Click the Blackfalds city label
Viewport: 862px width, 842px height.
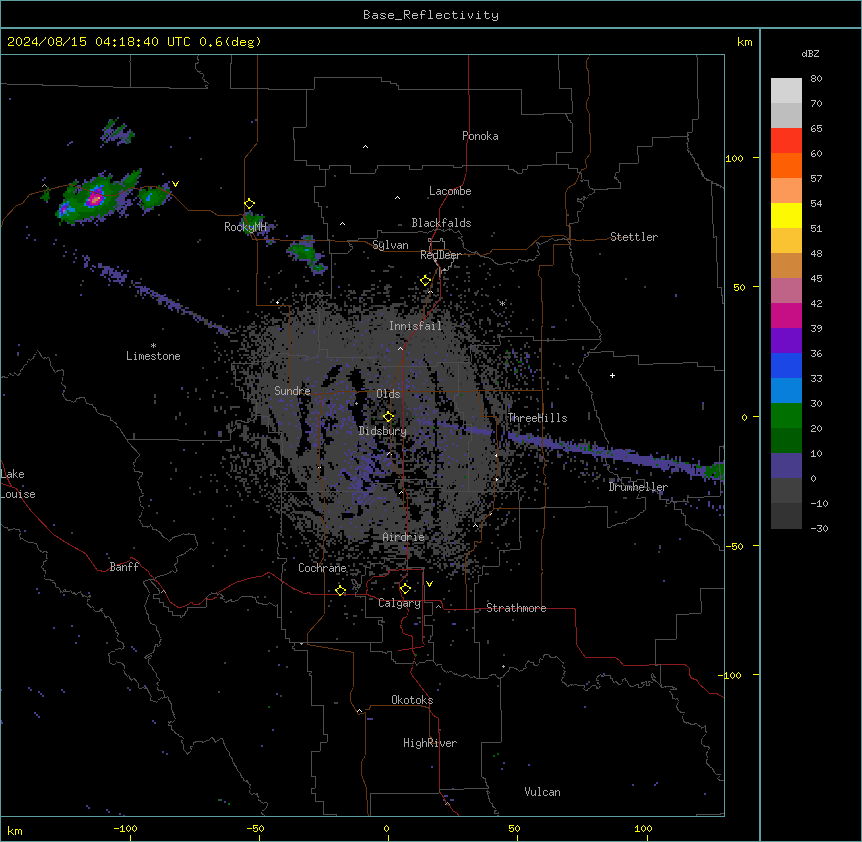[441, 223]
